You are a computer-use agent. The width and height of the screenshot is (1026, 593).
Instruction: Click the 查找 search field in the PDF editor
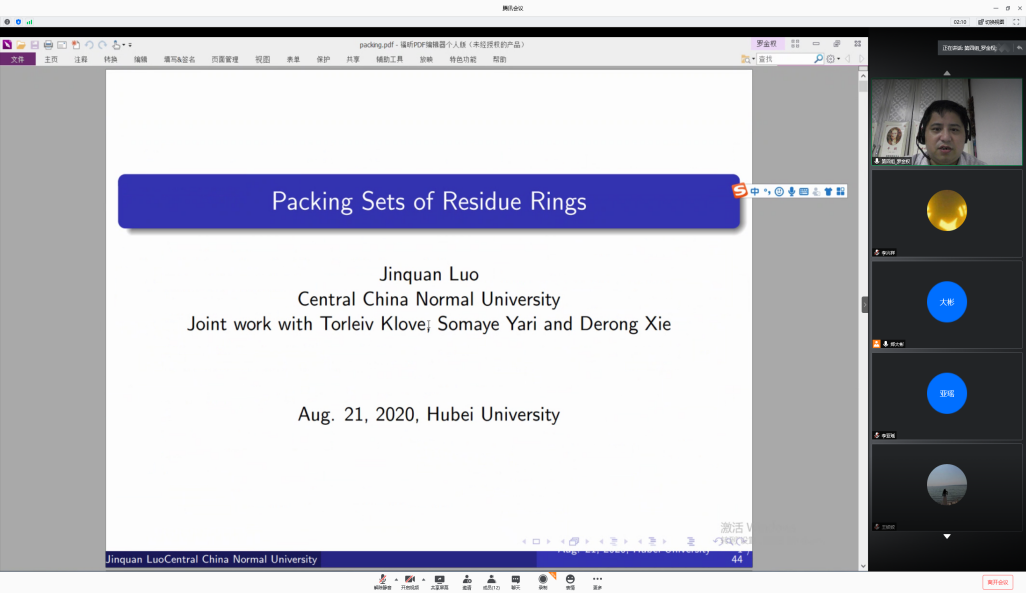click(x=783, y=59)
